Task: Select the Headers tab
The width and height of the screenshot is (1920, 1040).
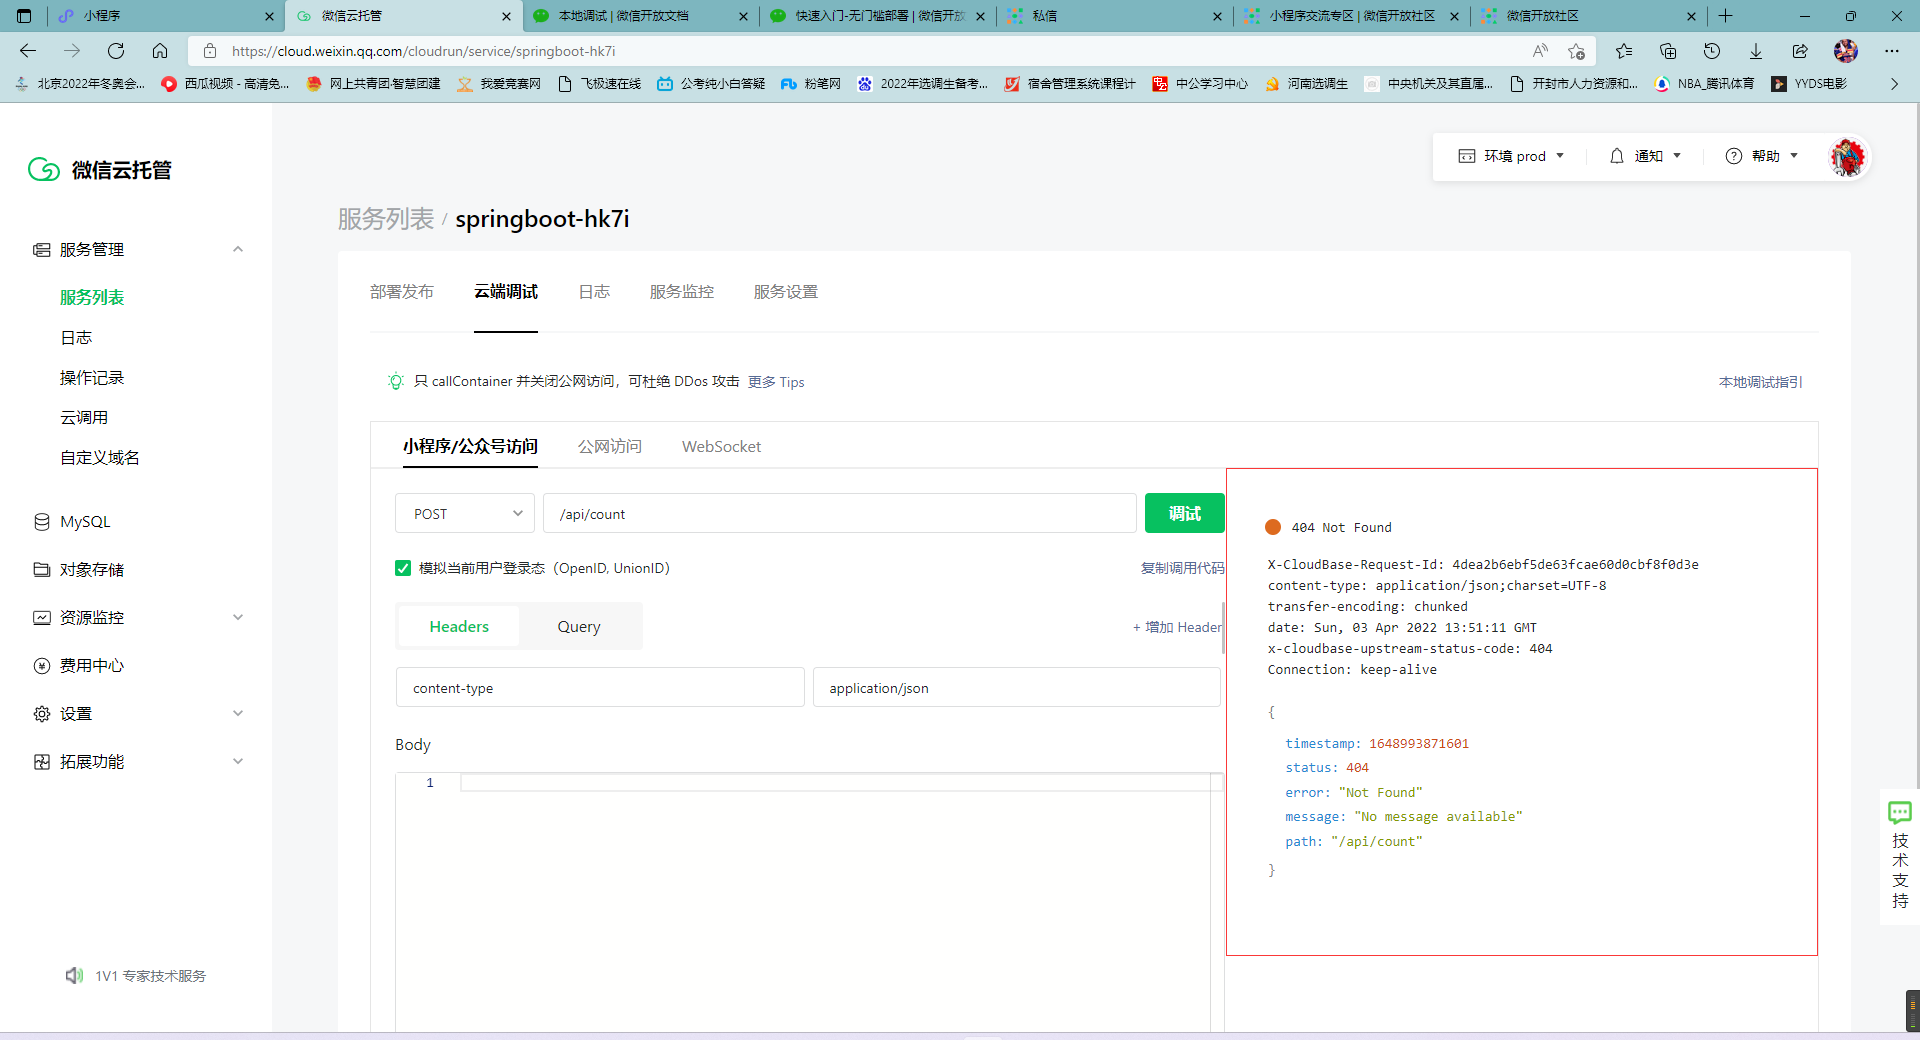Action: pyautogui.click(x=459, y=627)
